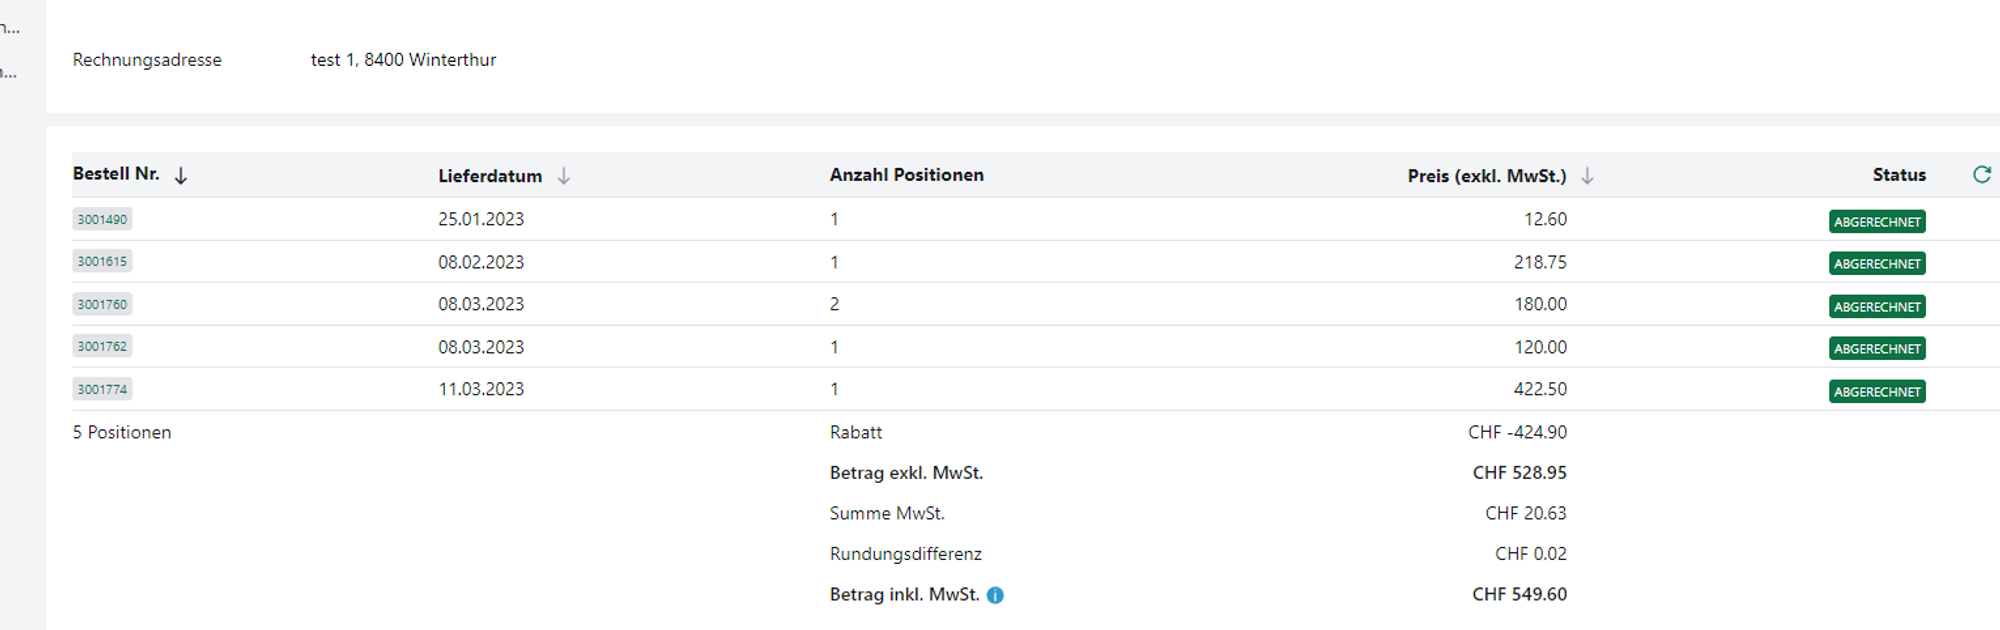Click the info icon next to Betrag inkl. MwSt.
Image resolution: width=2000 pixels, height=630 pixels.
[x=995, y=595]
